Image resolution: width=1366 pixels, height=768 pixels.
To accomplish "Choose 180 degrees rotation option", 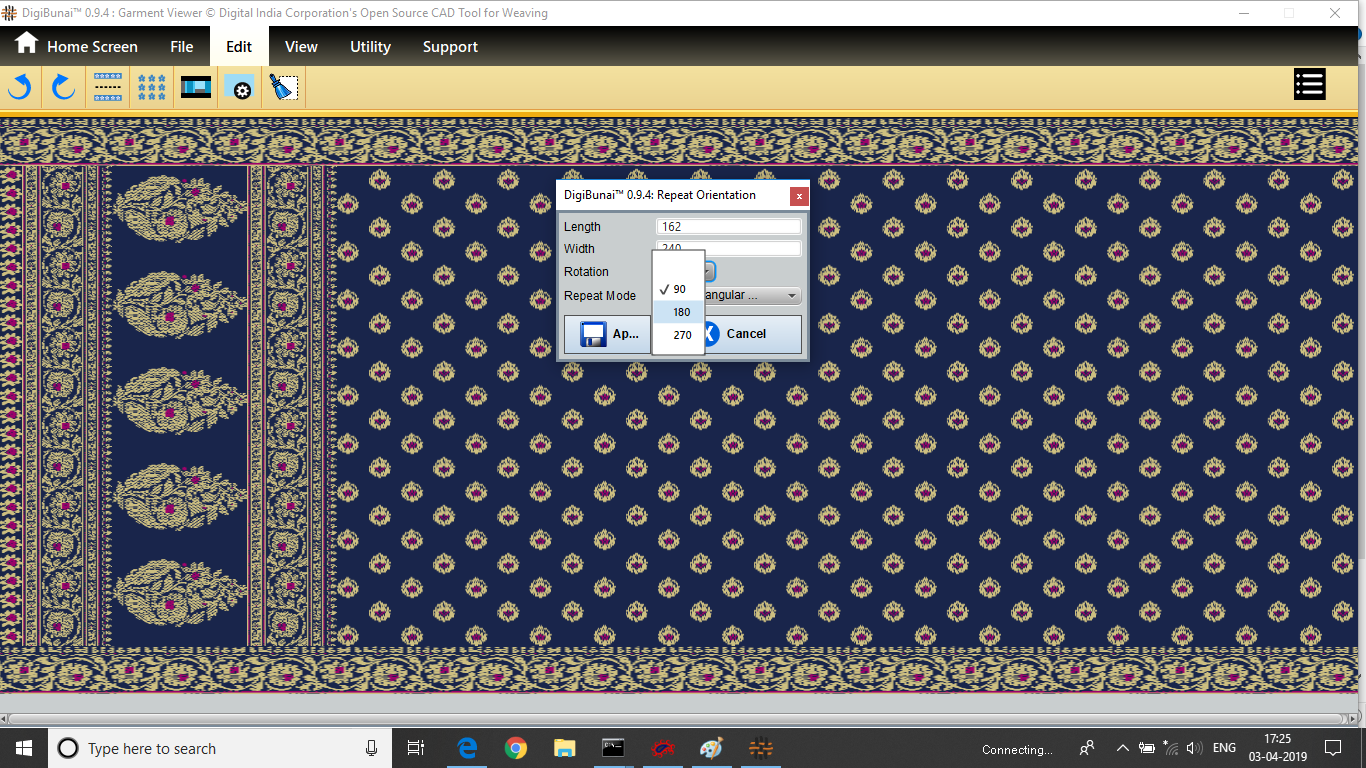I will (x=681, y=312).
